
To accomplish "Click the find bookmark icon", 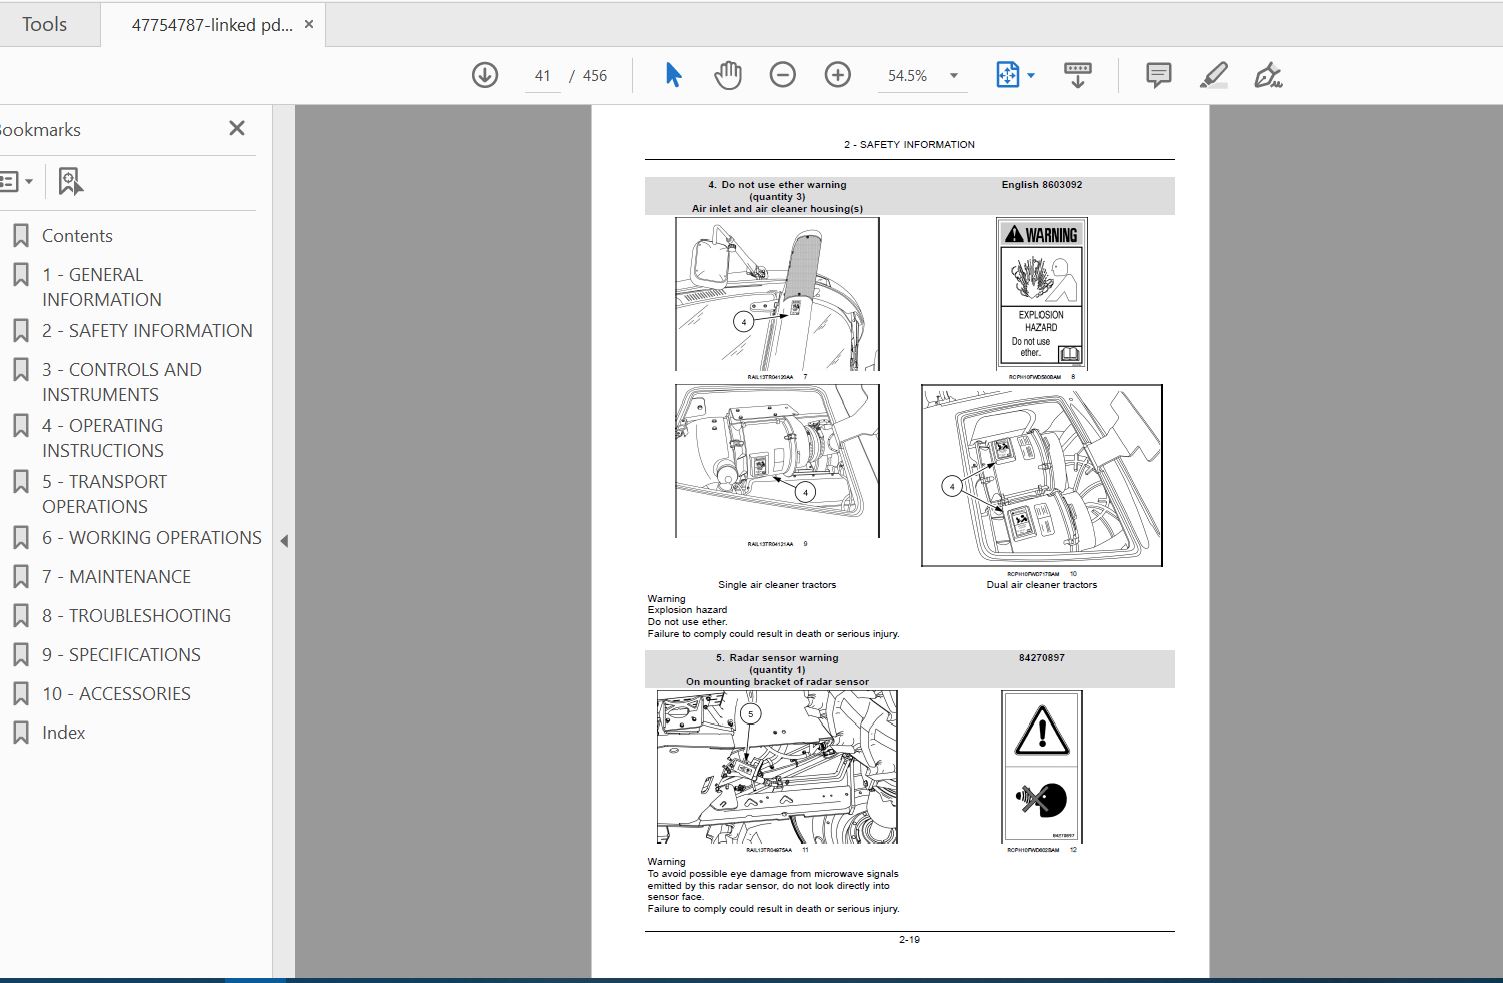I will [x=70, y=181].
